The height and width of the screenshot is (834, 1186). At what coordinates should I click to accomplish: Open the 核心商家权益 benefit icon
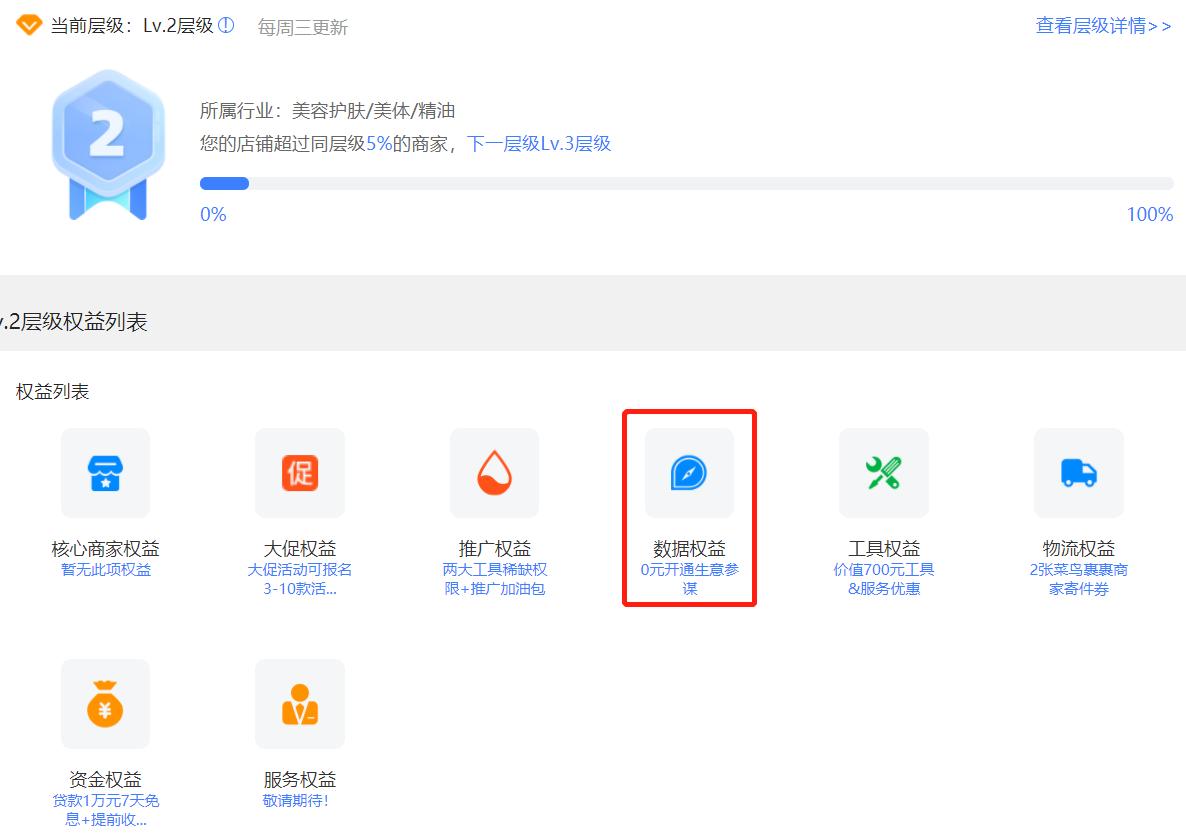point(105,472)
